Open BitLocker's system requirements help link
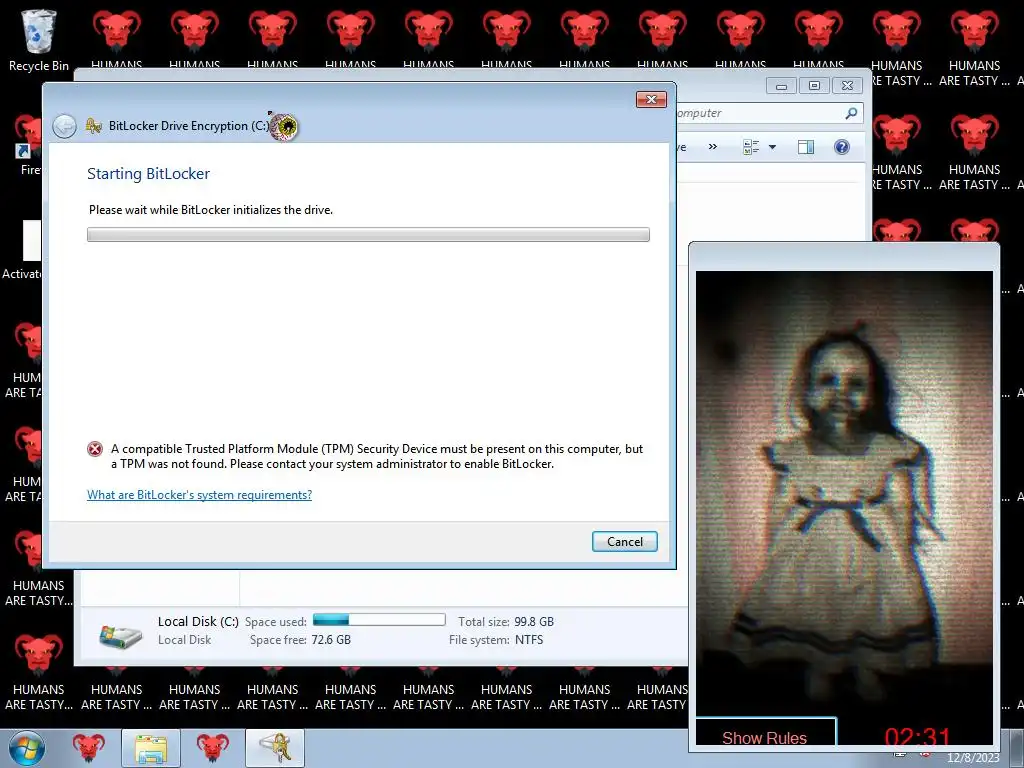Viewport: 1024px width, 768px height. (199, 495)
